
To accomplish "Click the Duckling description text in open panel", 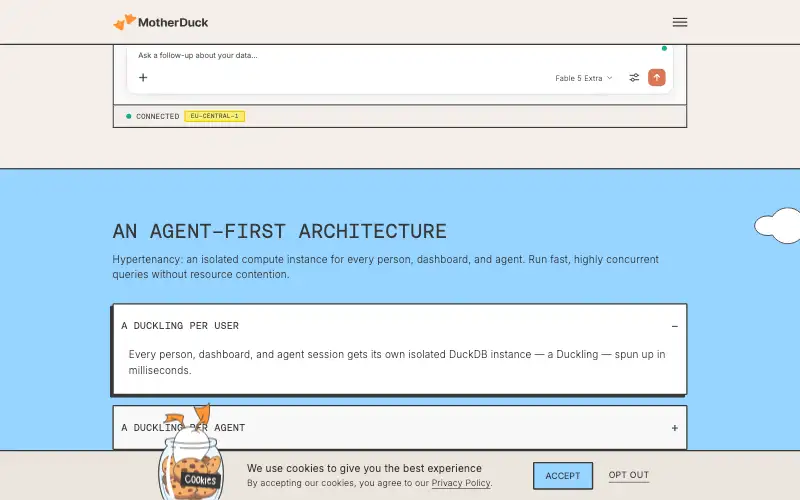I will pos(397,362).
